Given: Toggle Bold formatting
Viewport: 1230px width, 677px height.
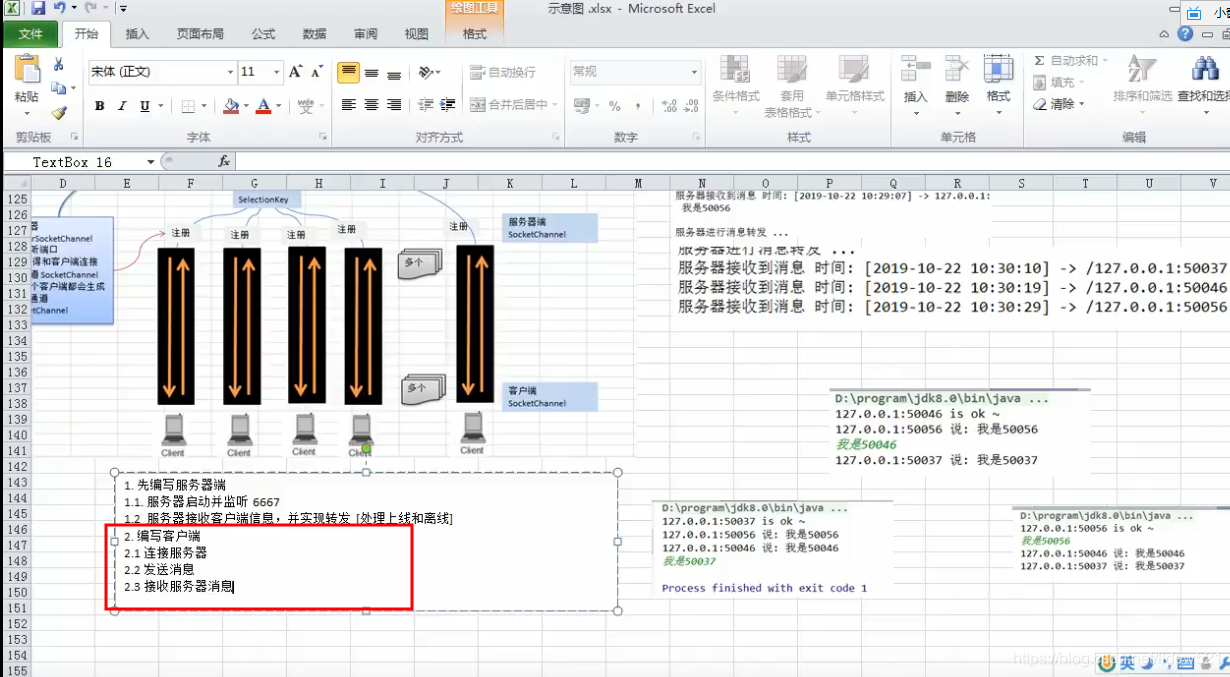Looking at the screenshot, I should (99, 105).
